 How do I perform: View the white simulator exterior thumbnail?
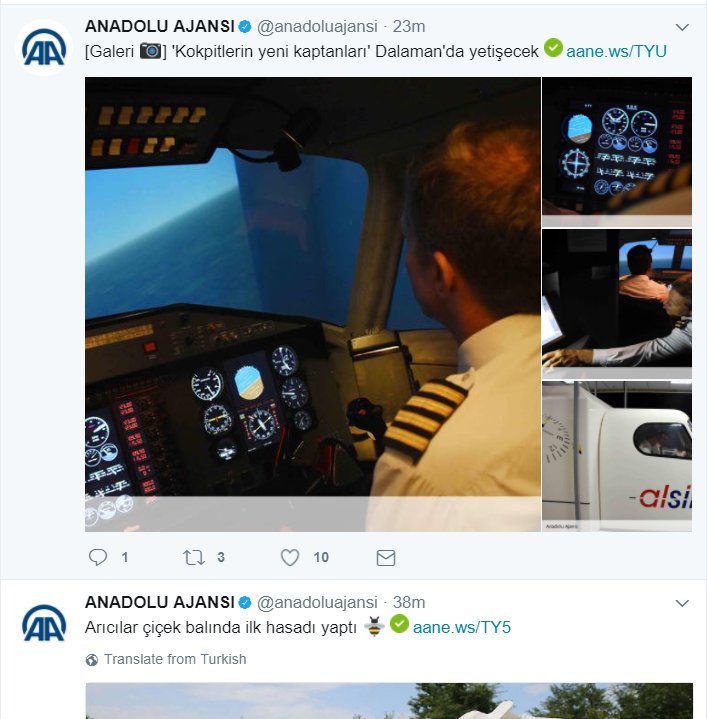[617, 456]
